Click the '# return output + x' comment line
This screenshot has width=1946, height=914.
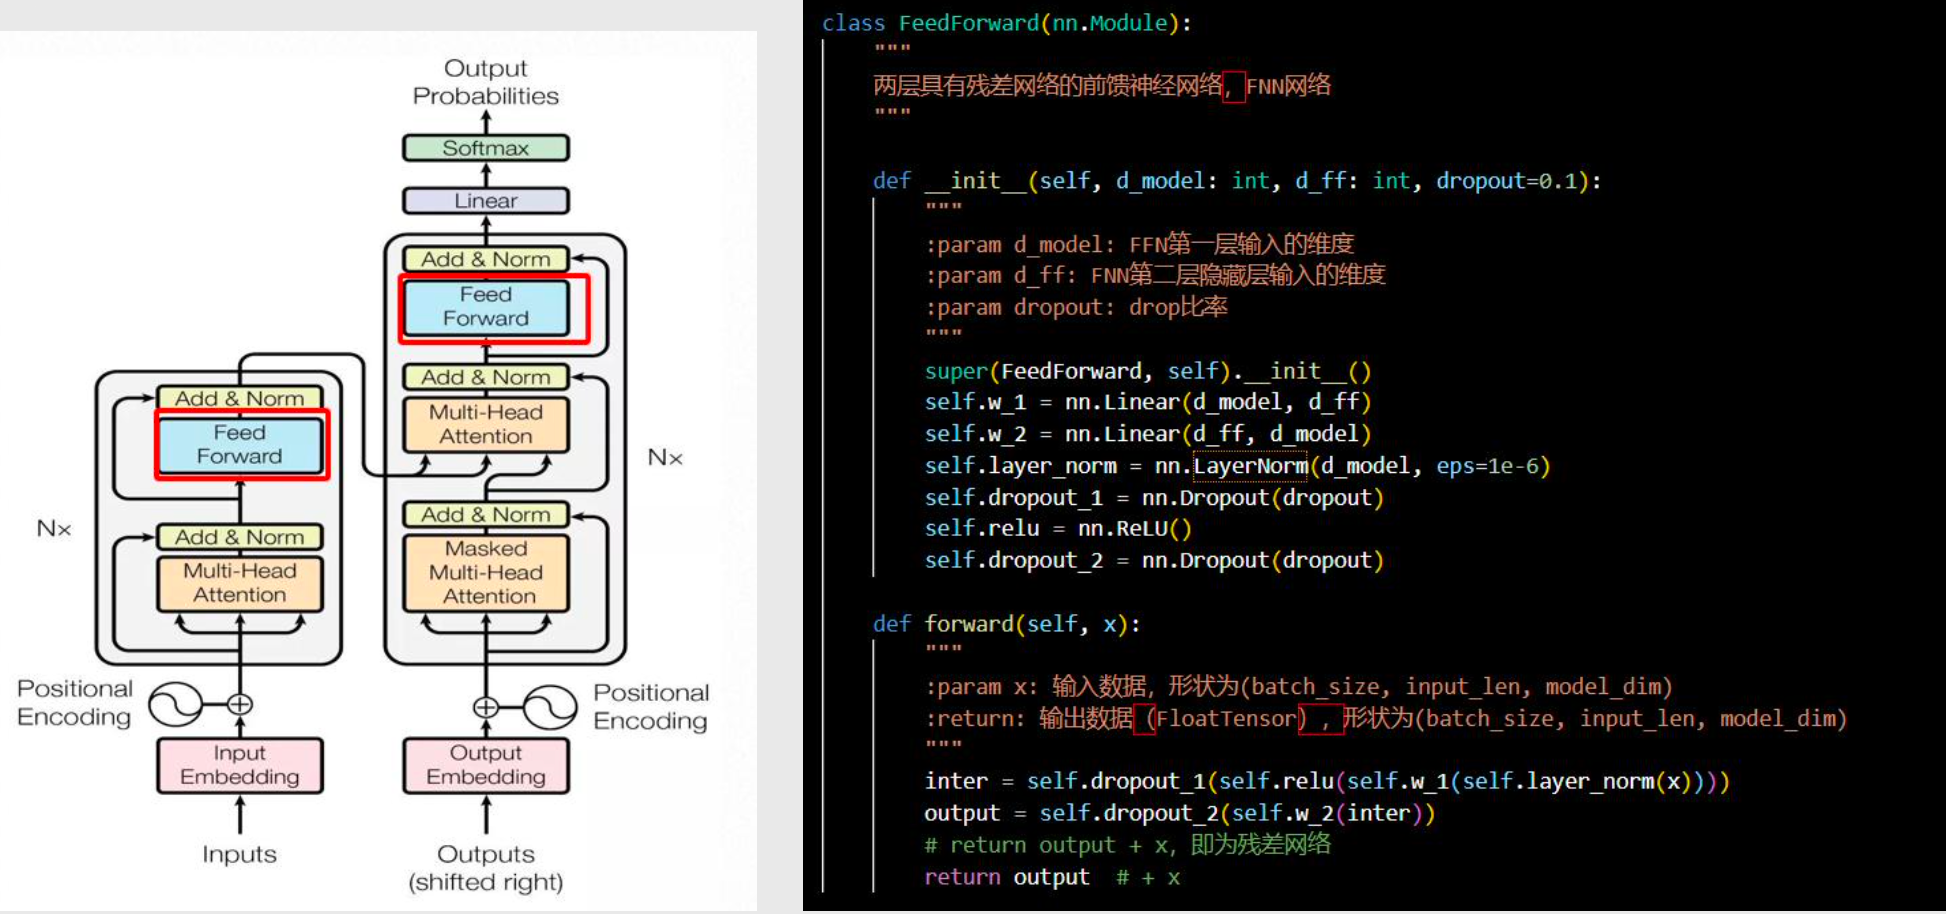[x=1128, y=845]
